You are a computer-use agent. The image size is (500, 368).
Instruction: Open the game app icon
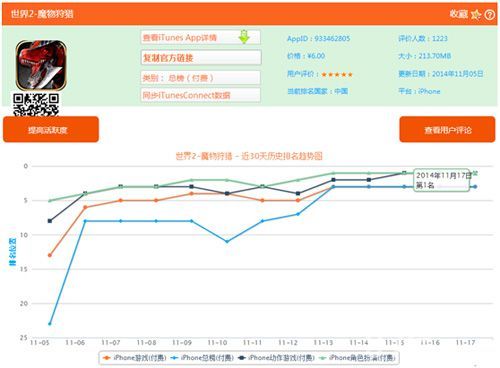41,65
